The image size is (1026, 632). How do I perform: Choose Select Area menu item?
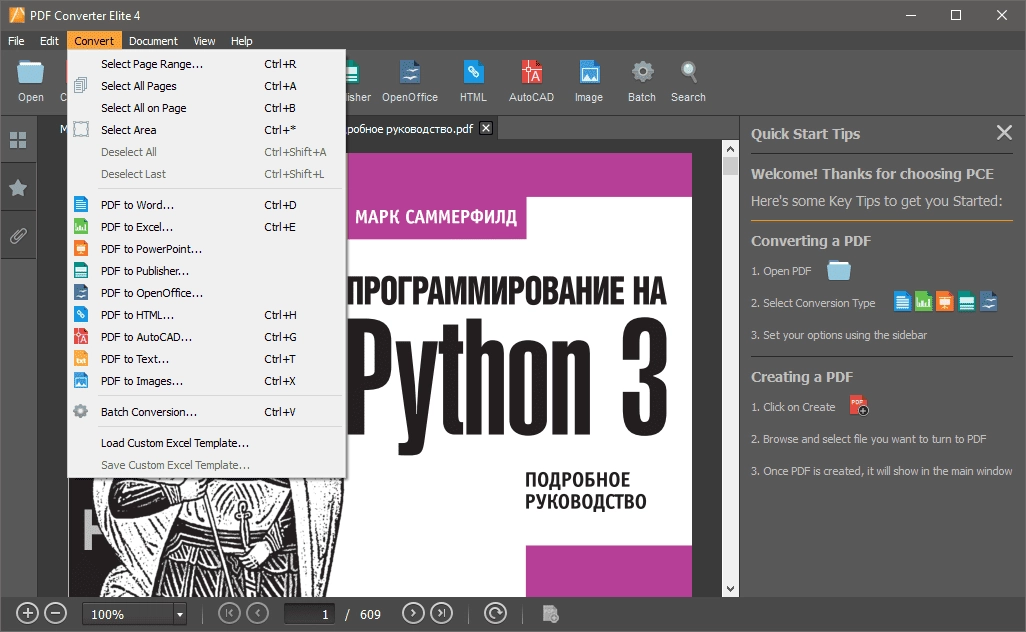coord(206,130)
